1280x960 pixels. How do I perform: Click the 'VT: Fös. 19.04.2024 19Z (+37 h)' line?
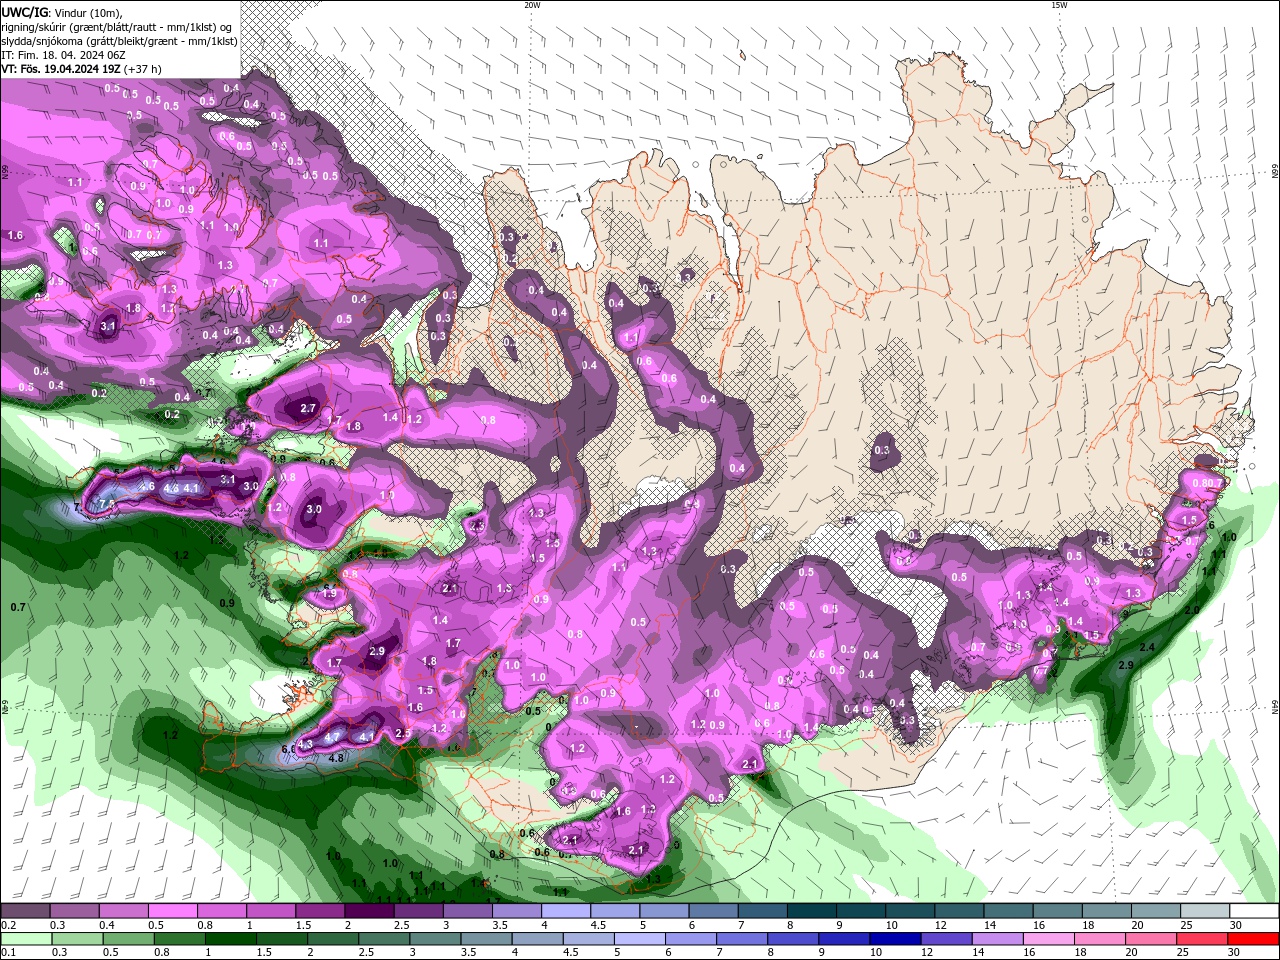(82, 69)
